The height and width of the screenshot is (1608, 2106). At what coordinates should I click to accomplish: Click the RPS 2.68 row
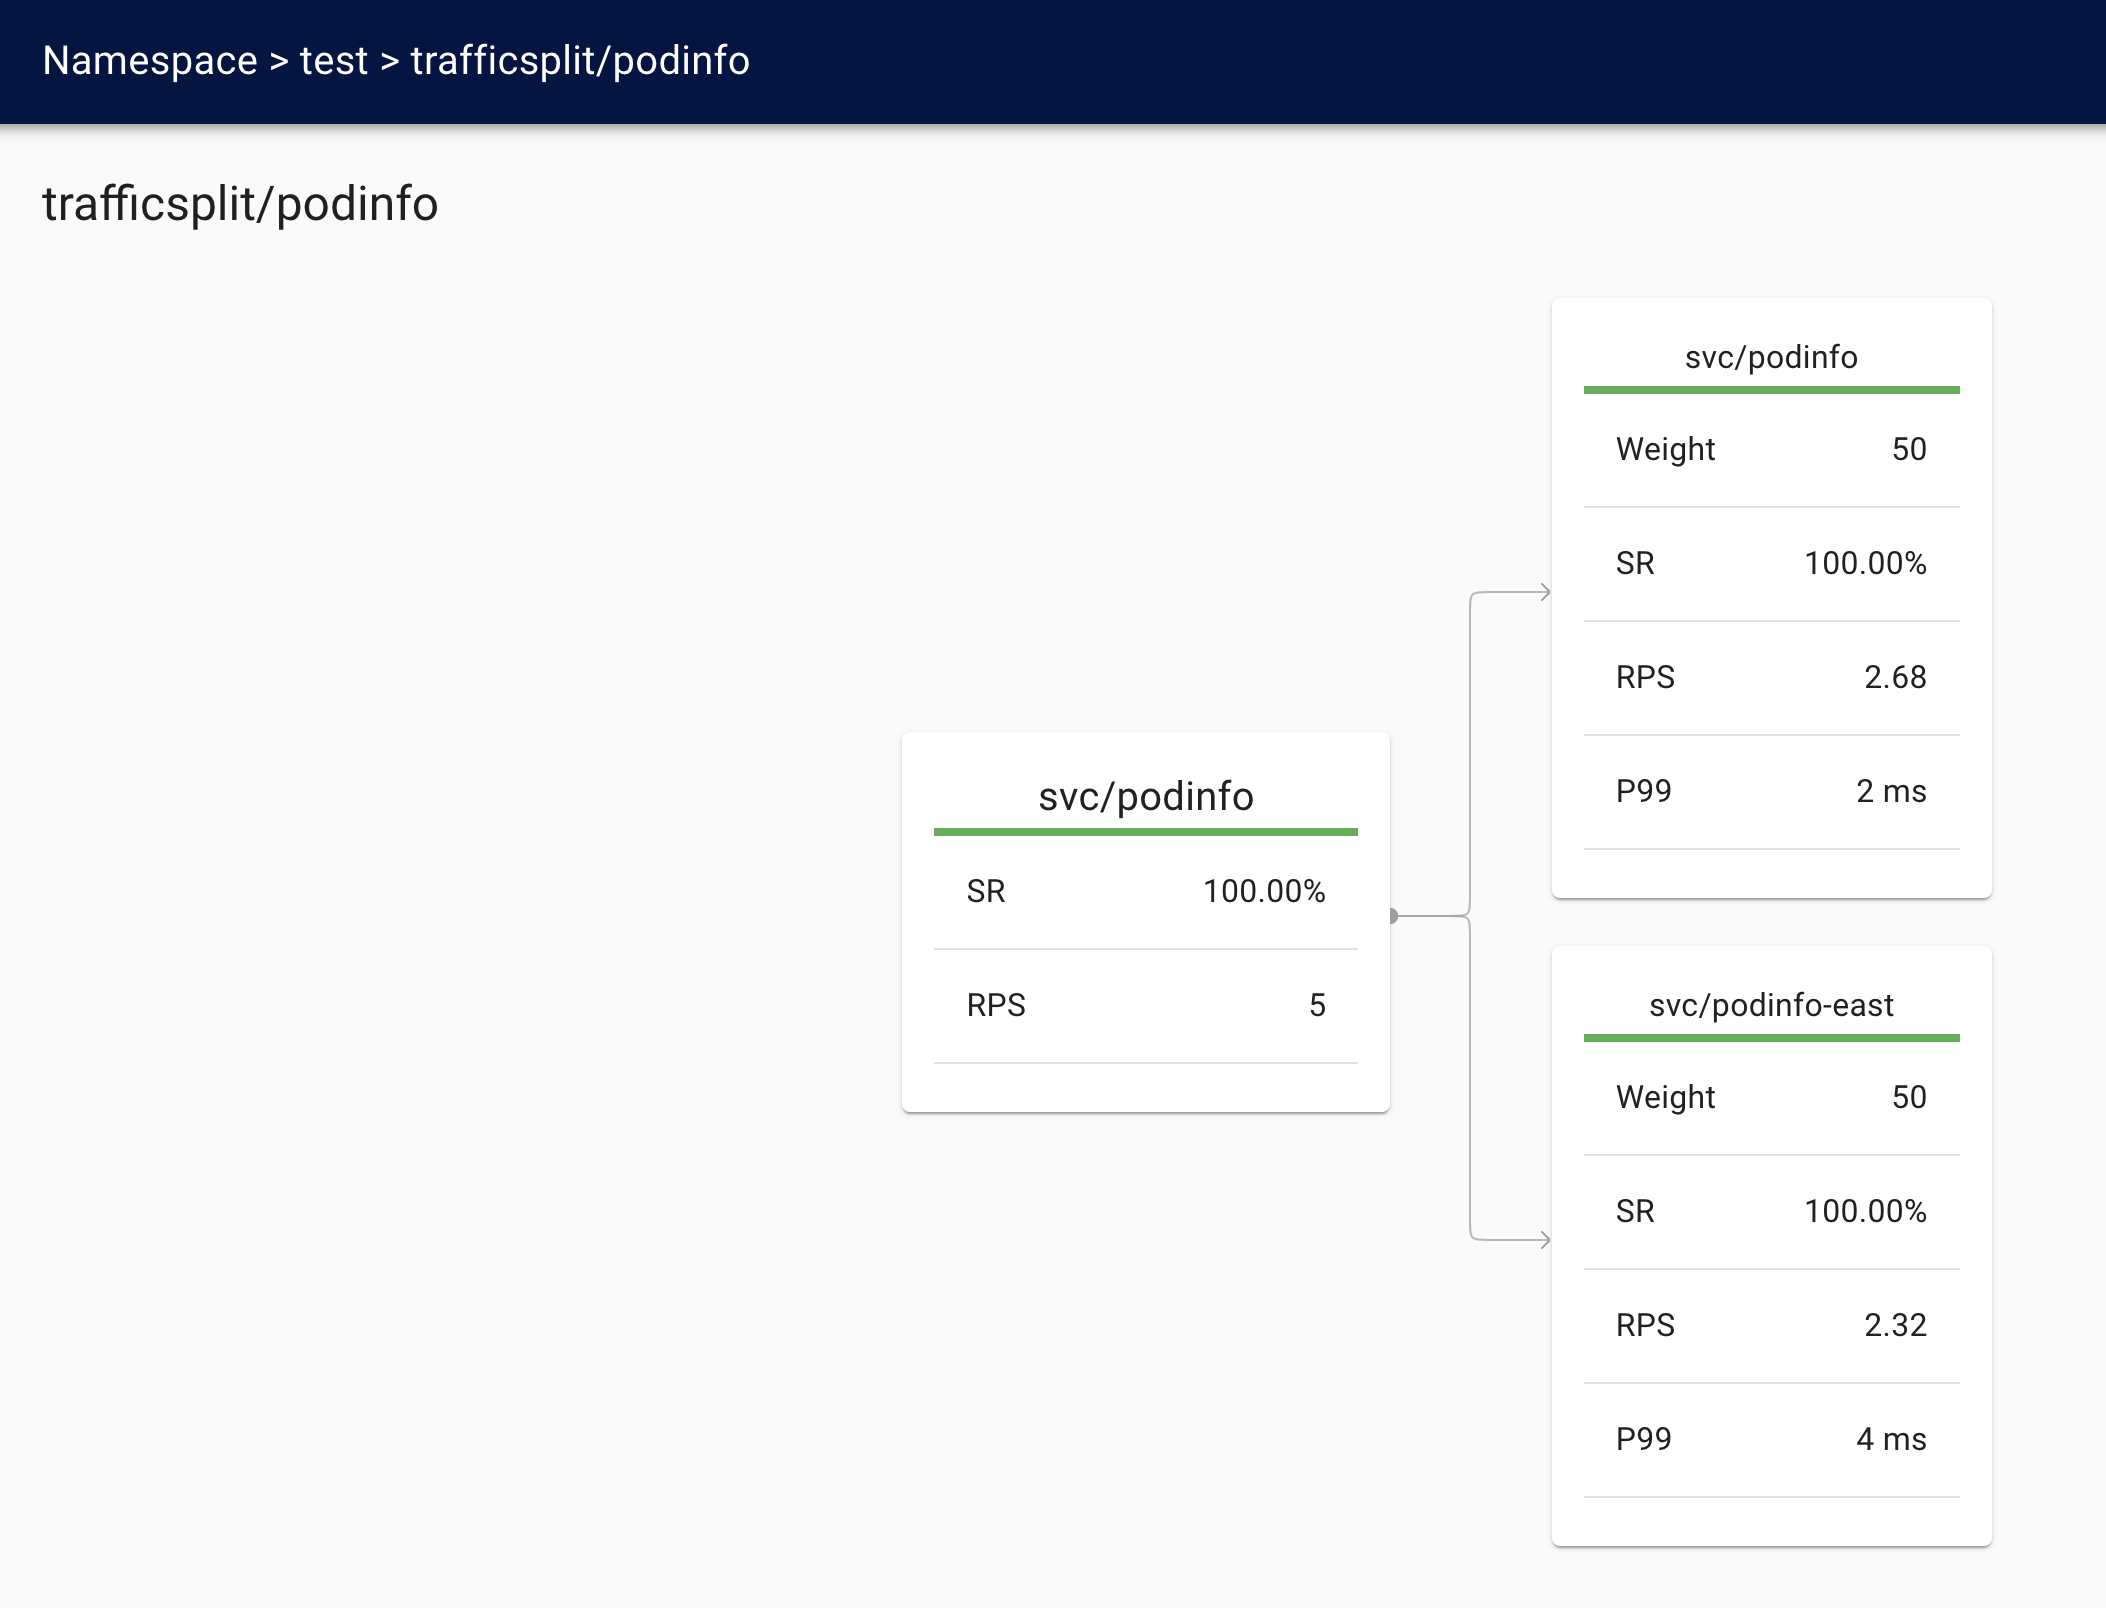click(1770, 677)
